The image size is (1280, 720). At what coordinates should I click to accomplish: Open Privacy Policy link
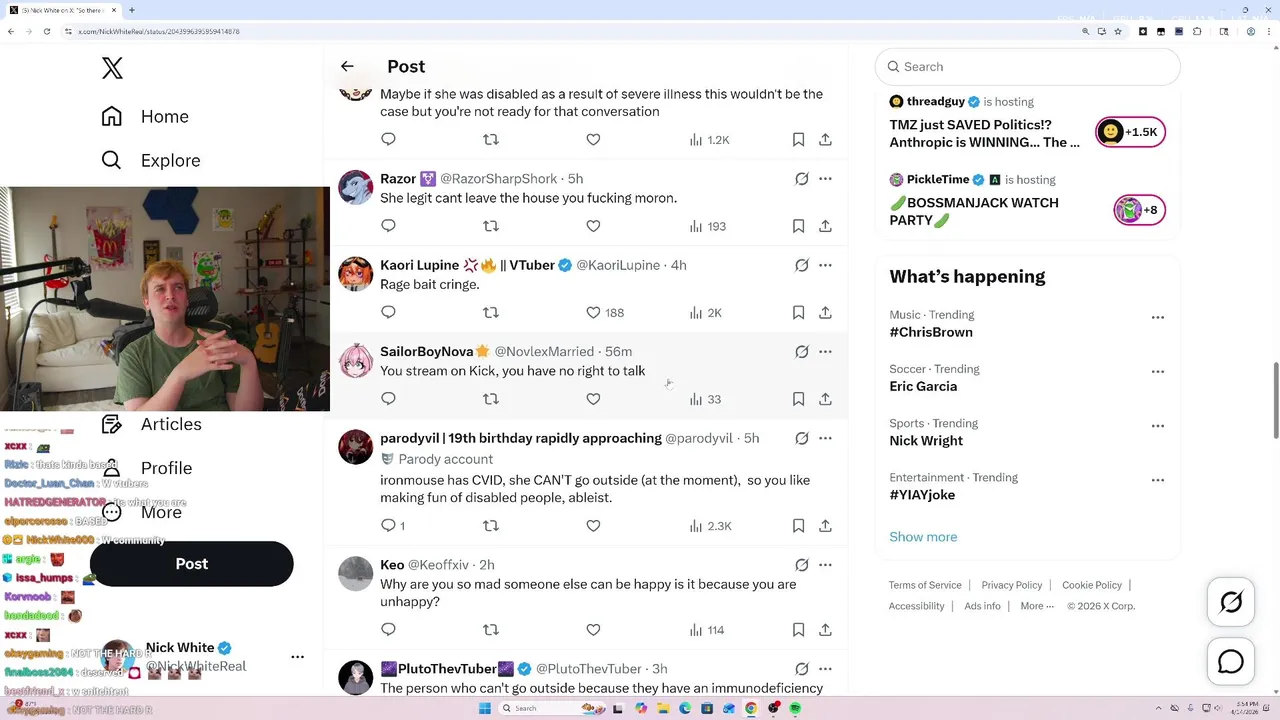pyautogui.click(x=1012, y=585)
